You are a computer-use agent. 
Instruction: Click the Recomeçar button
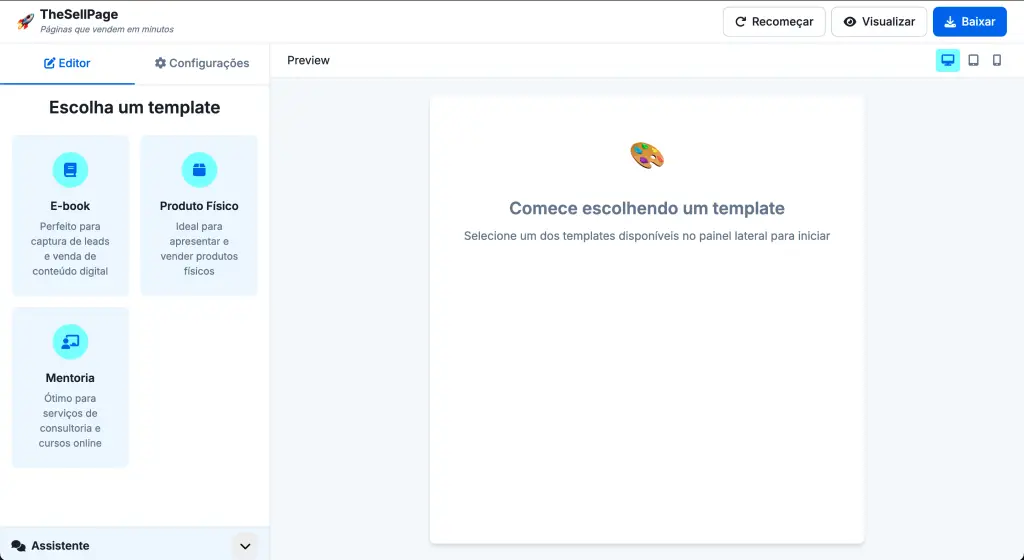point(774,22)
